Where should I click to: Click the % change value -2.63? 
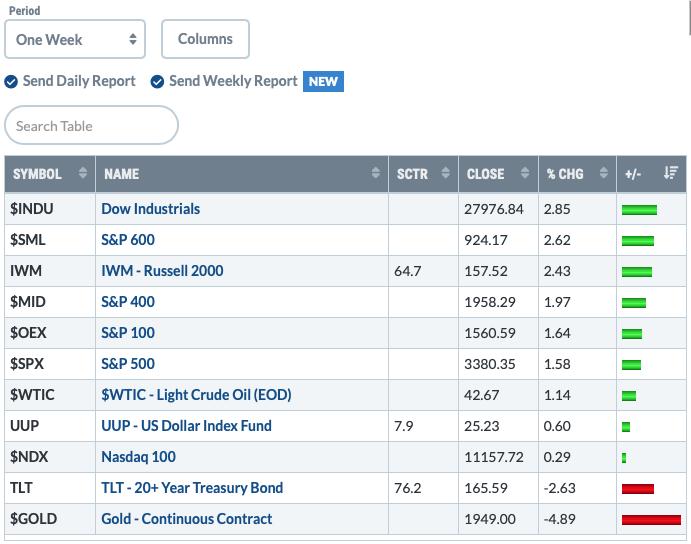[x=559, y=488]
